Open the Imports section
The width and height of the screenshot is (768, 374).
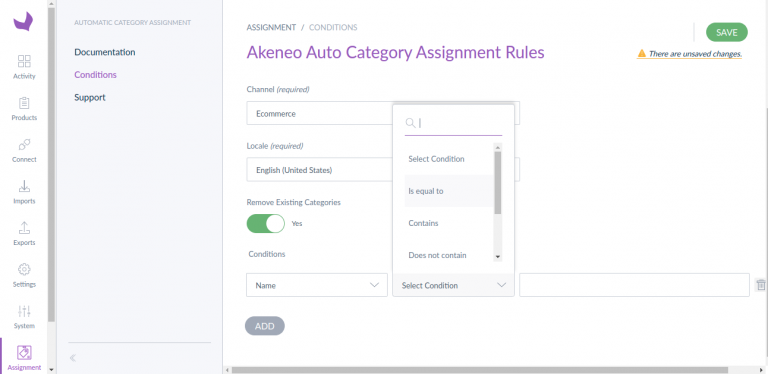(24, 192)
